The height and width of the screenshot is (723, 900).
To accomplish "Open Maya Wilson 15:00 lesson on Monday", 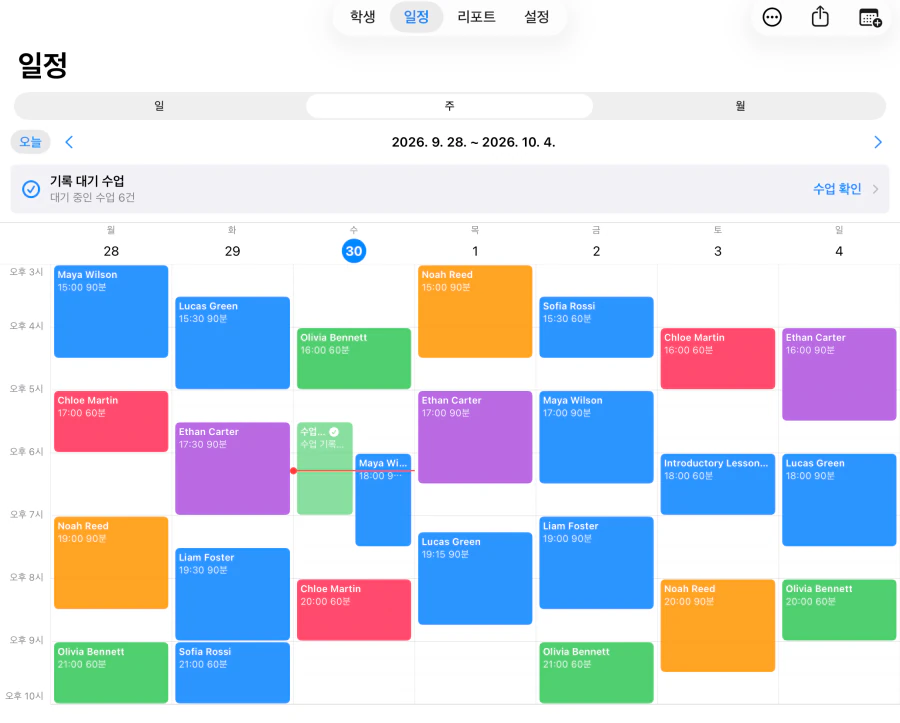I will pos(111,312).
